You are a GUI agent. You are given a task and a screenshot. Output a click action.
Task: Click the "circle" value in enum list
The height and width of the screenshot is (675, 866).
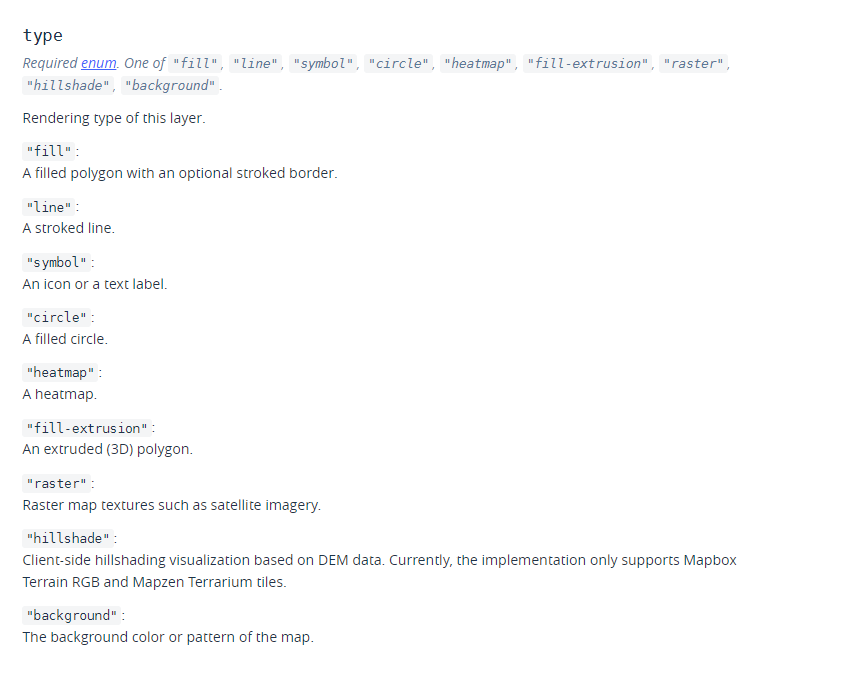coord(398,64)
